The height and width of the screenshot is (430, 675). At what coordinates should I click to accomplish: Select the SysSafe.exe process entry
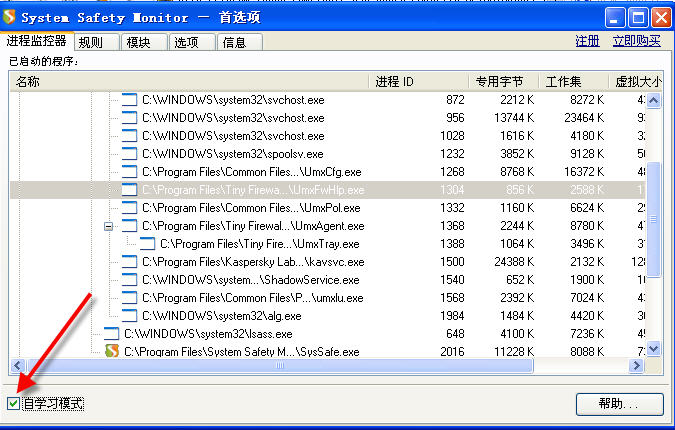(x=242, y=352)
